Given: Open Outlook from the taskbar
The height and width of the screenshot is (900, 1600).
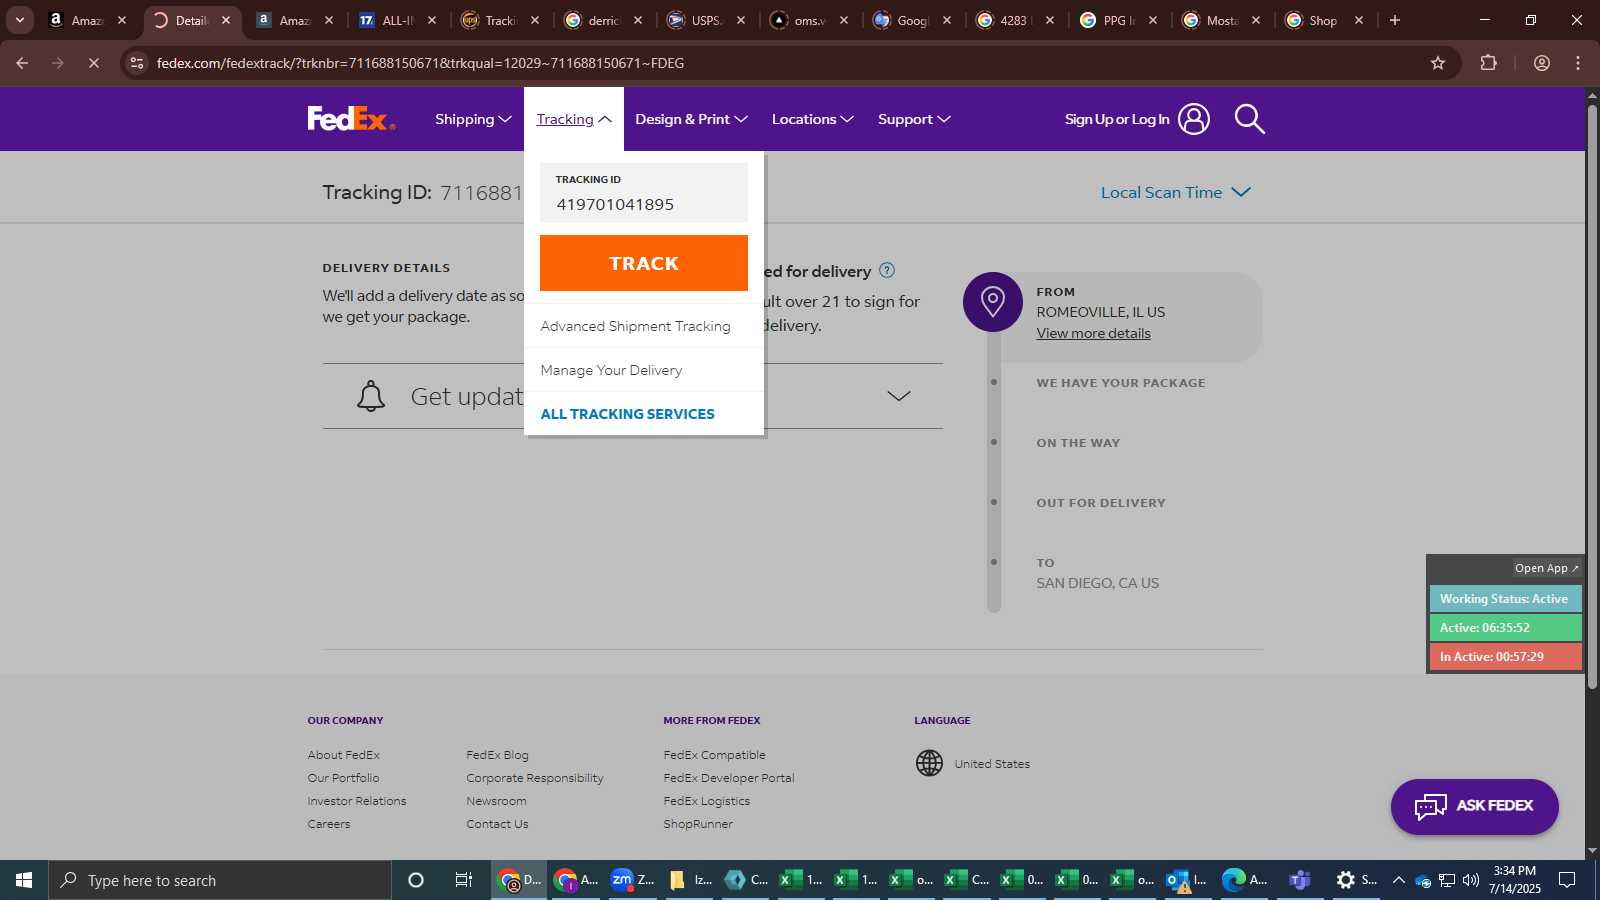Looking at the screenshot, I should tap(1187, 880).
